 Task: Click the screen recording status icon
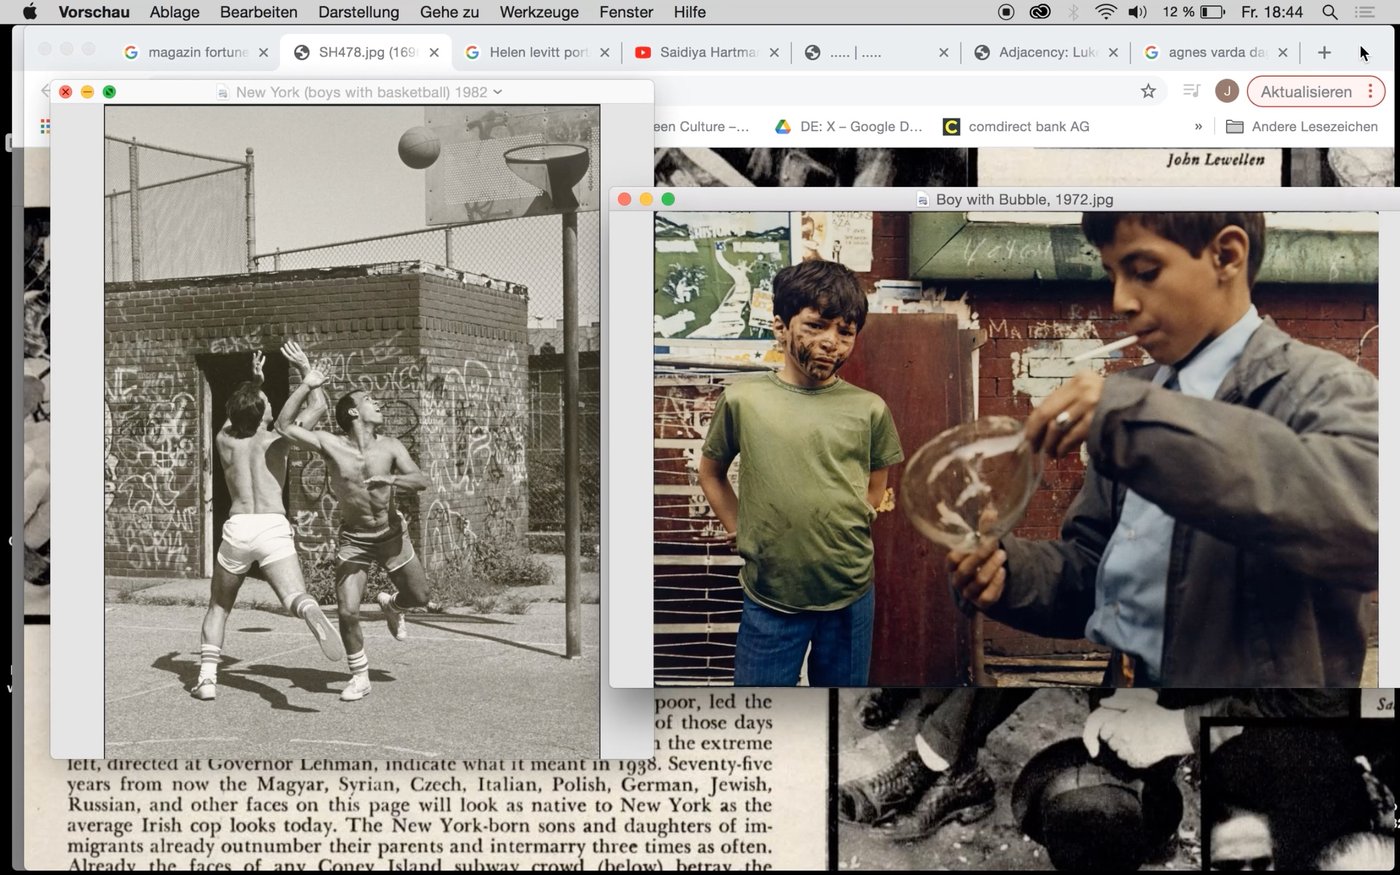coord(1006,12)
